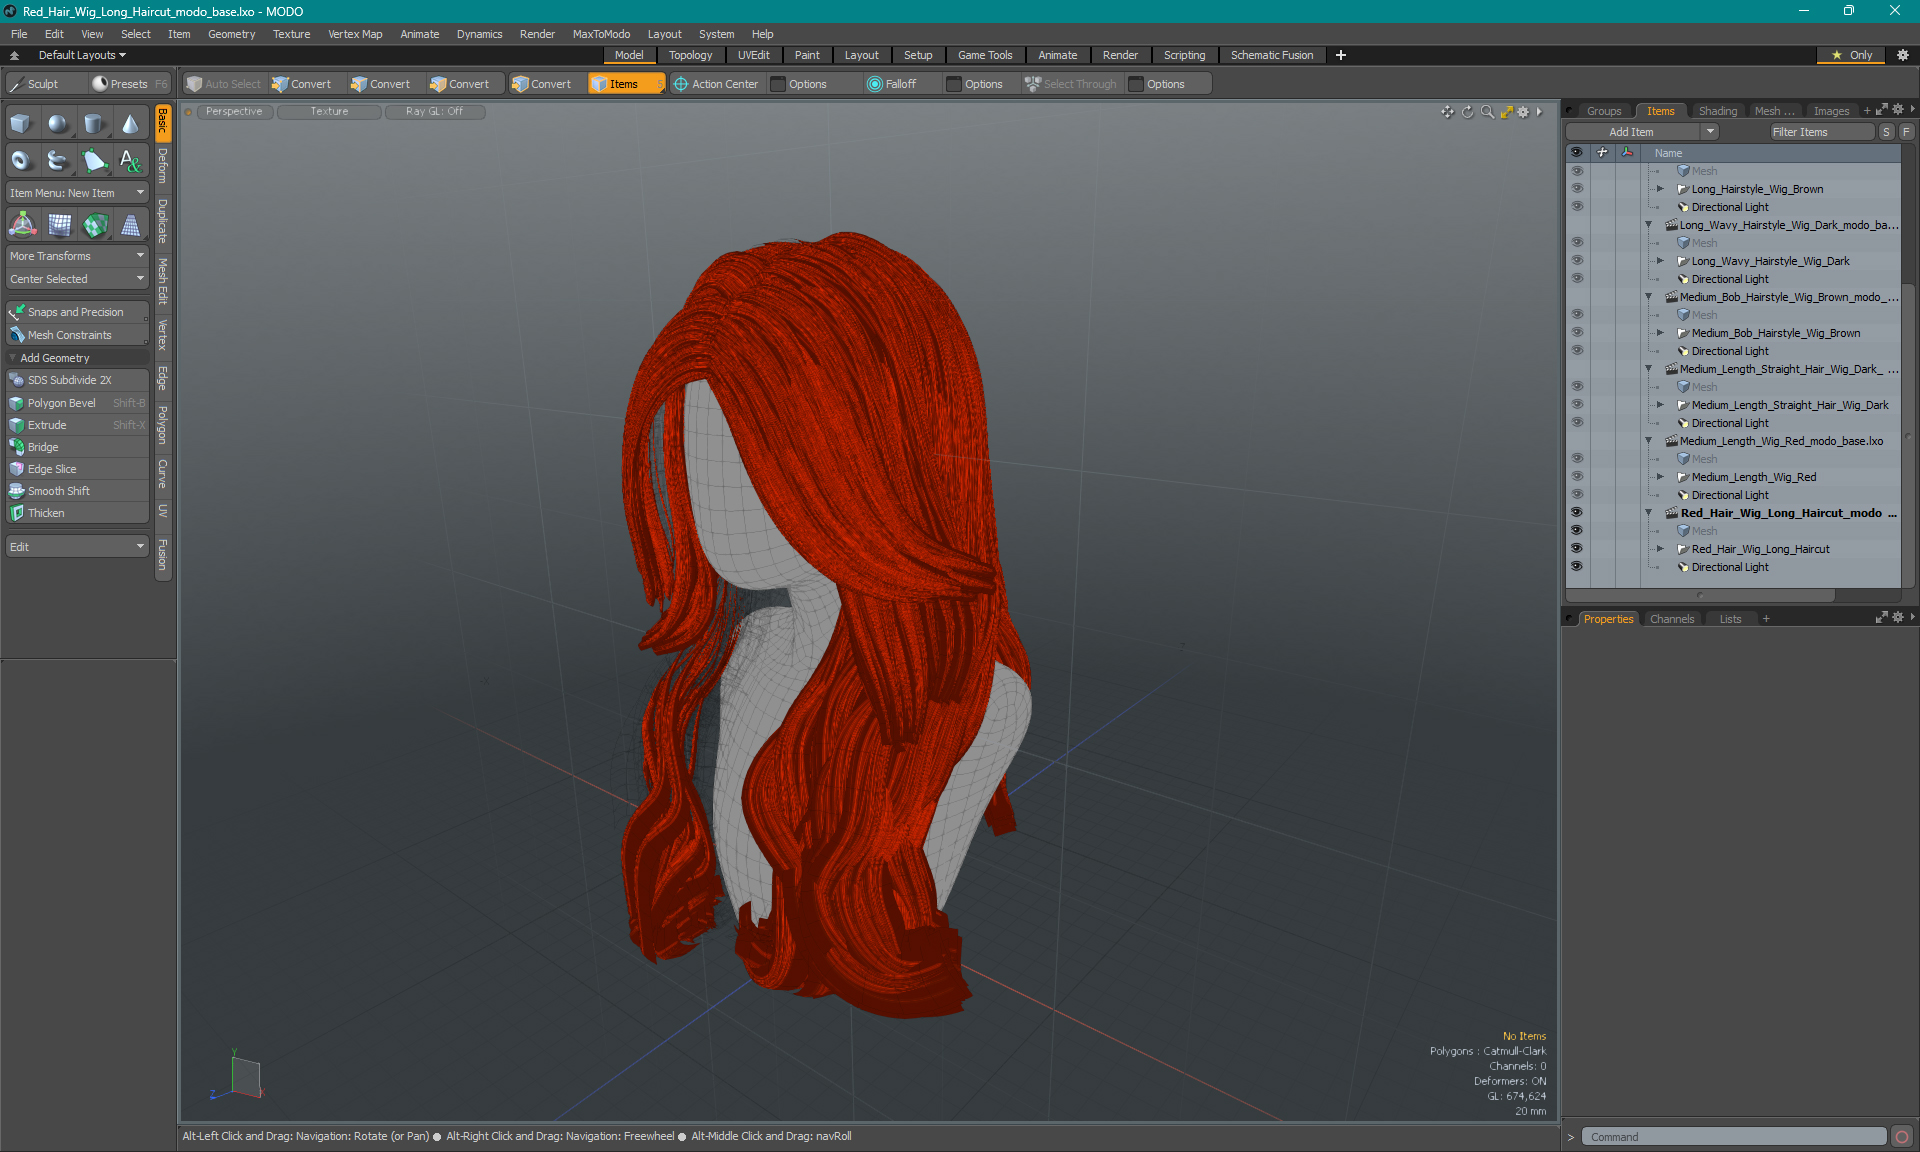1920x1152 pixels.
Task: Activate the Taper grid tool icon
Action: (131, 225)
